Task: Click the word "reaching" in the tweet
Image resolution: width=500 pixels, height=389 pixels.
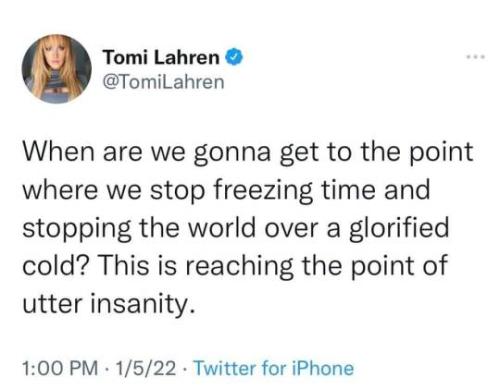Action: point(239,267)
